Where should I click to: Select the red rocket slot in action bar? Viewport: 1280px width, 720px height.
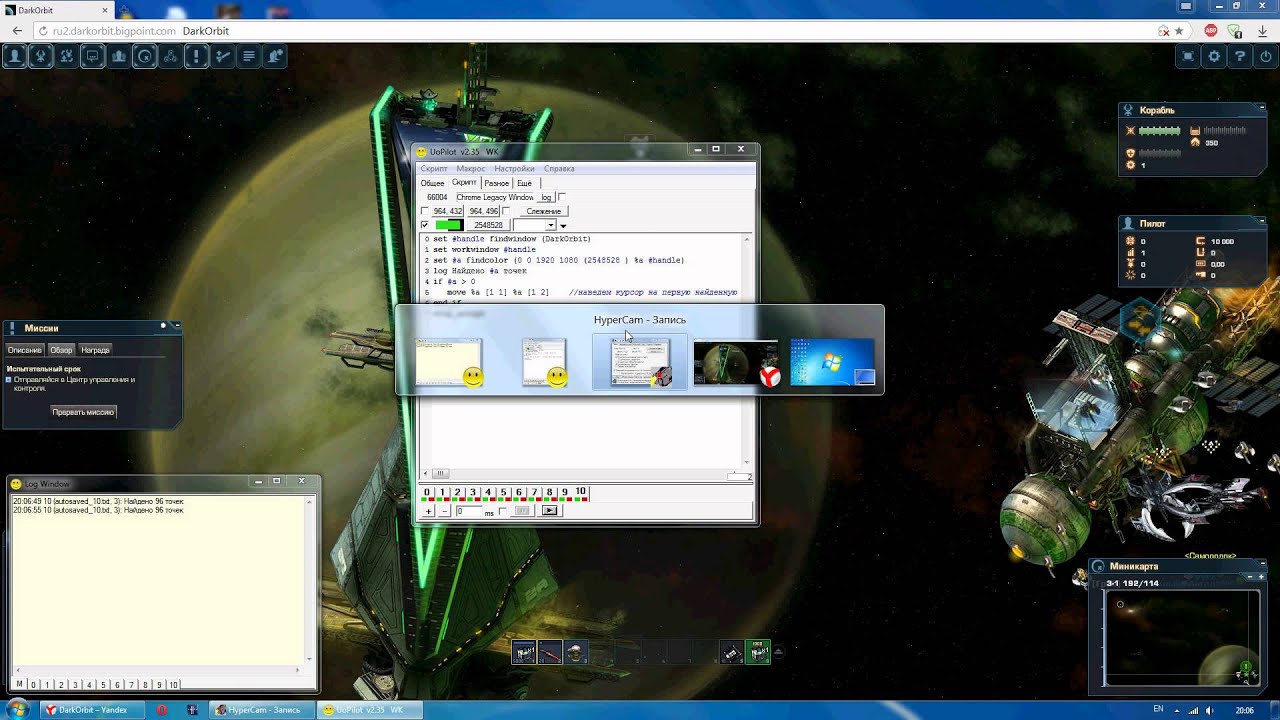[x=550, y=653]
